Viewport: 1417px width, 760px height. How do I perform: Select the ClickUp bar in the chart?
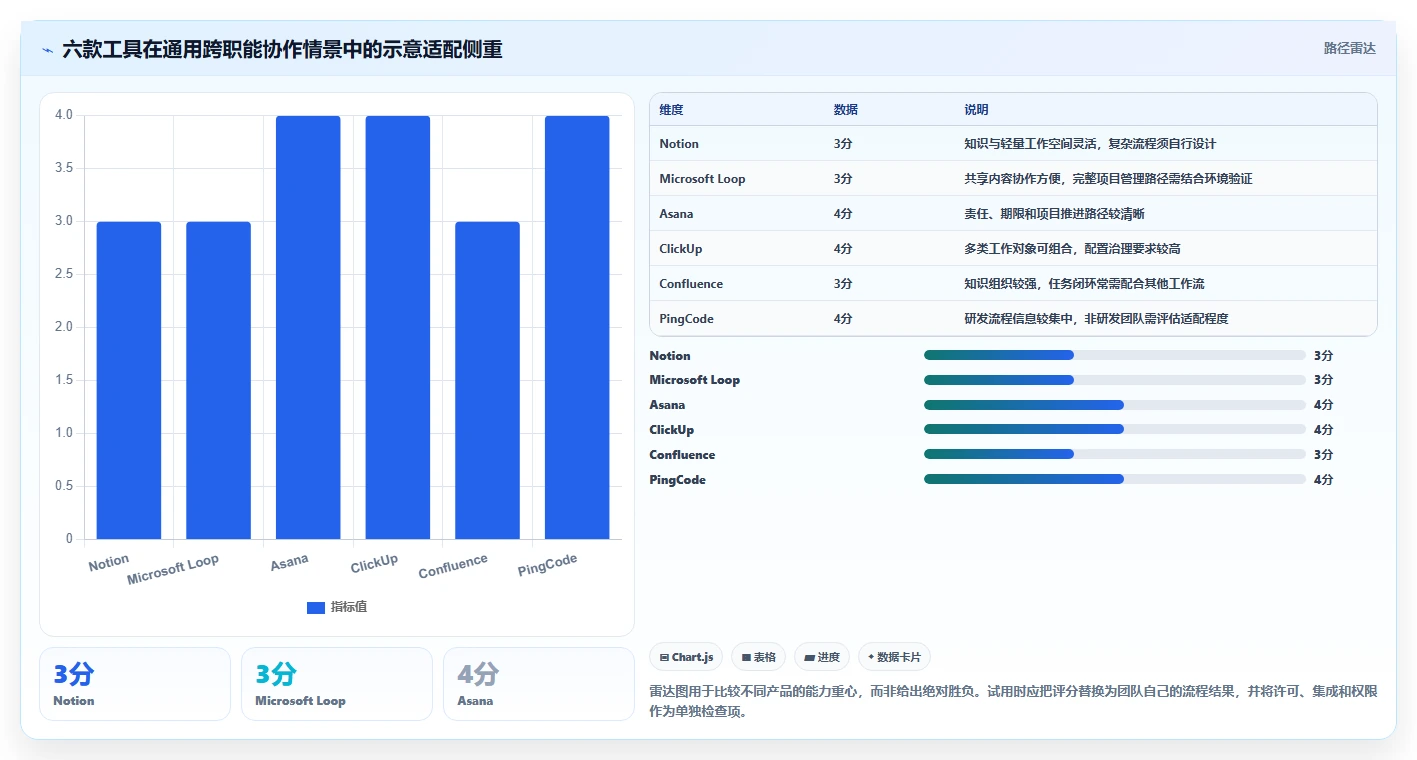(x=398, y=327)
